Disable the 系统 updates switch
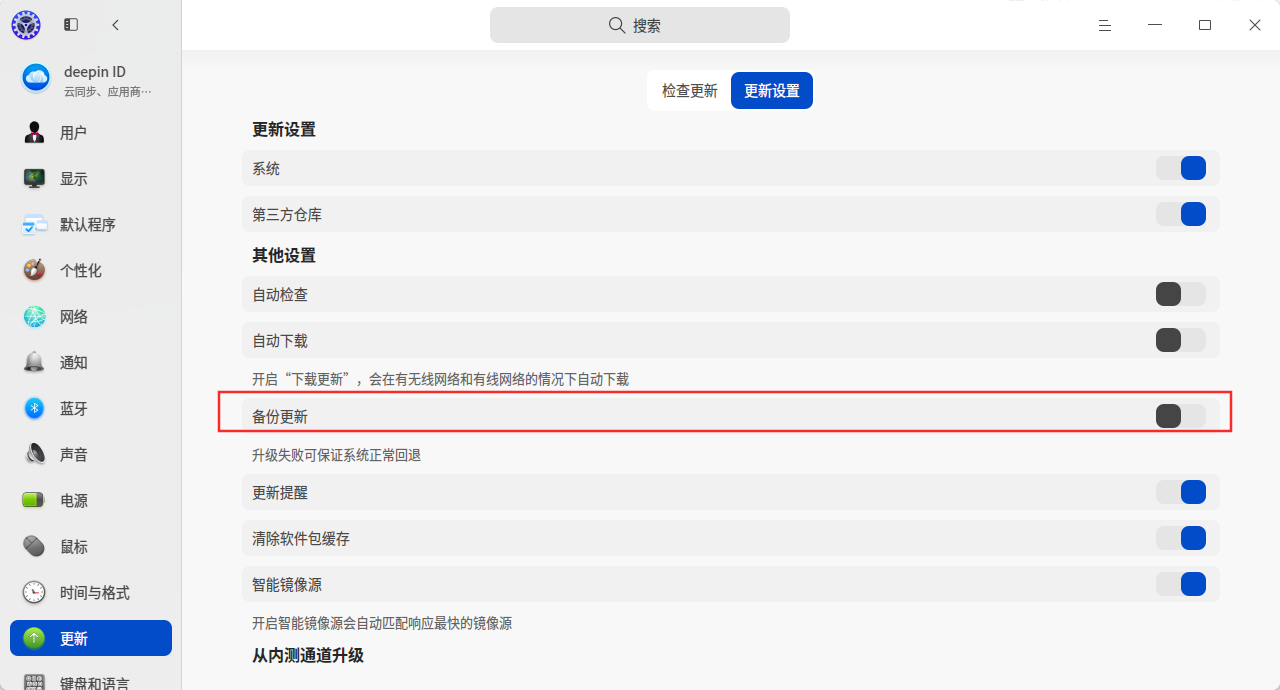The image size is (1280, 690). pos(1181,168)
